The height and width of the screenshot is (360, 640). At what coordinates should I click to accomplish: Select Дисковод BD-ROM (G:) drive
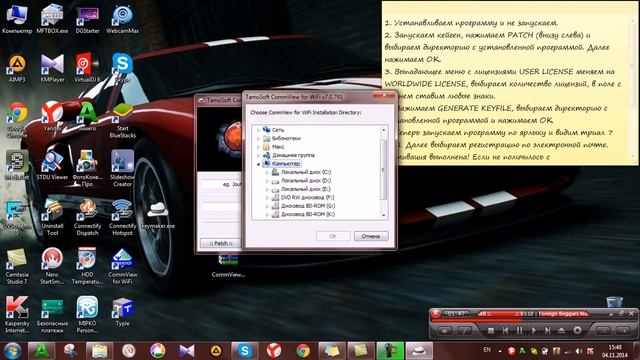pos(308,206)
